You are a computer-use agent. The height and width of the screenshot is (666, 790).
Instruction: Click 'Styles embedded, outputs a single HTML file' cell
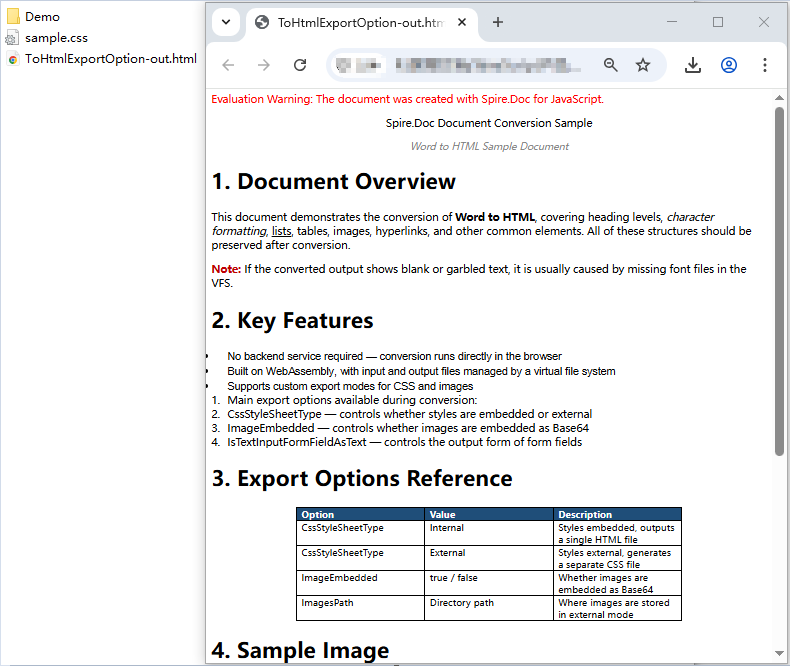[x=616, y=534]
